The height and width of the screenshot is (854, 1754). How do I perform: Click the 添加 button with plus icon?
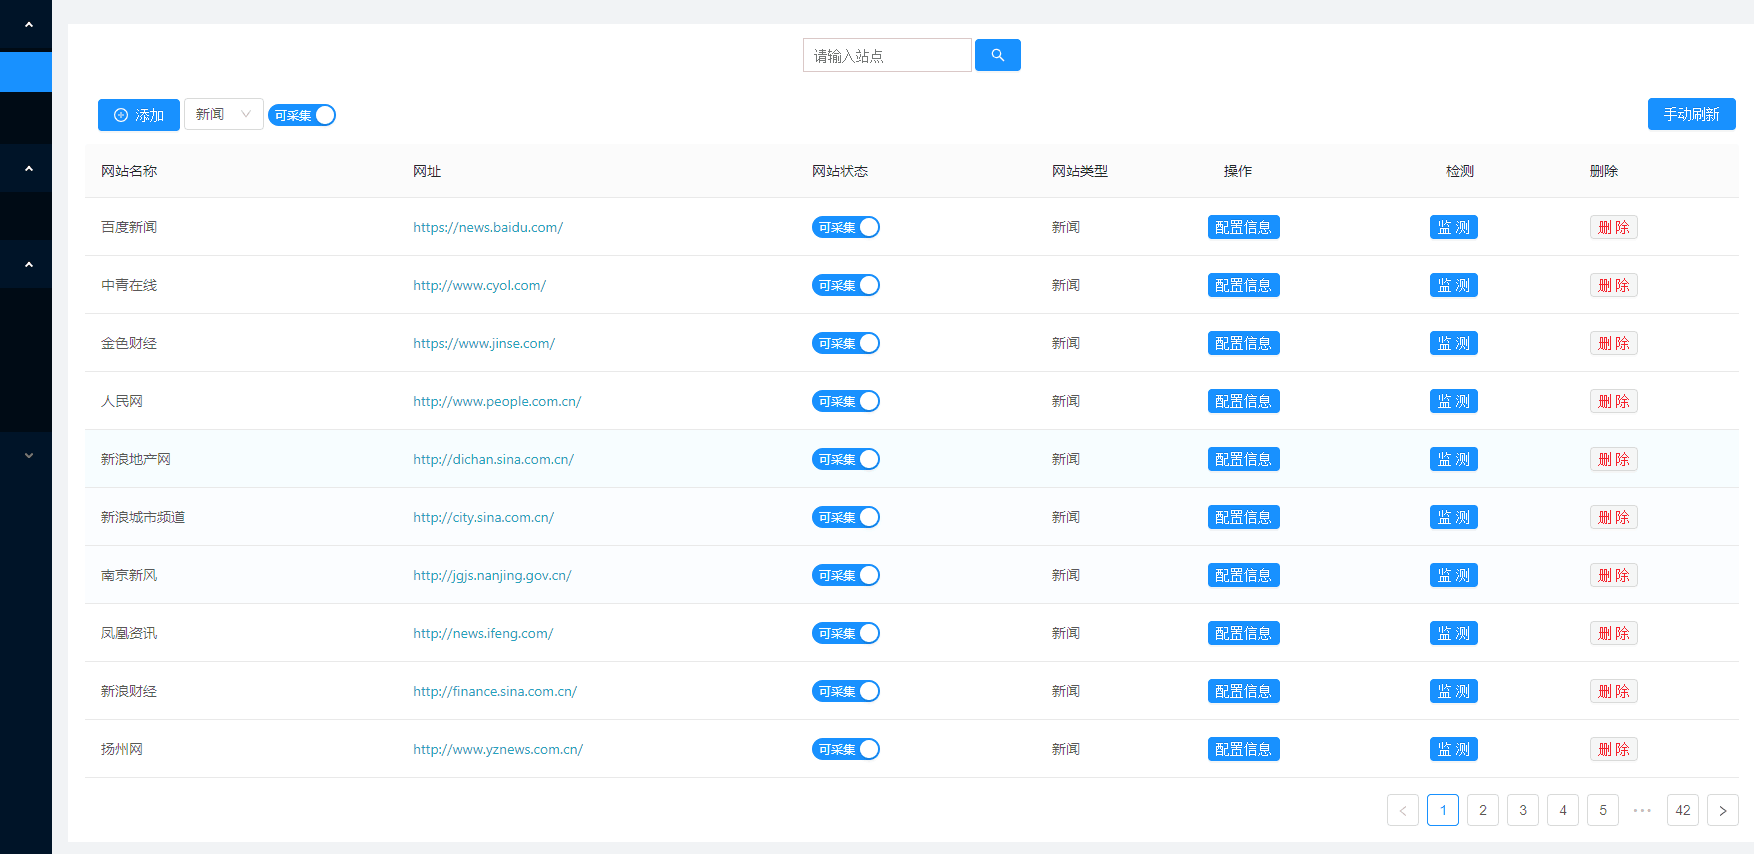point(139,115)
